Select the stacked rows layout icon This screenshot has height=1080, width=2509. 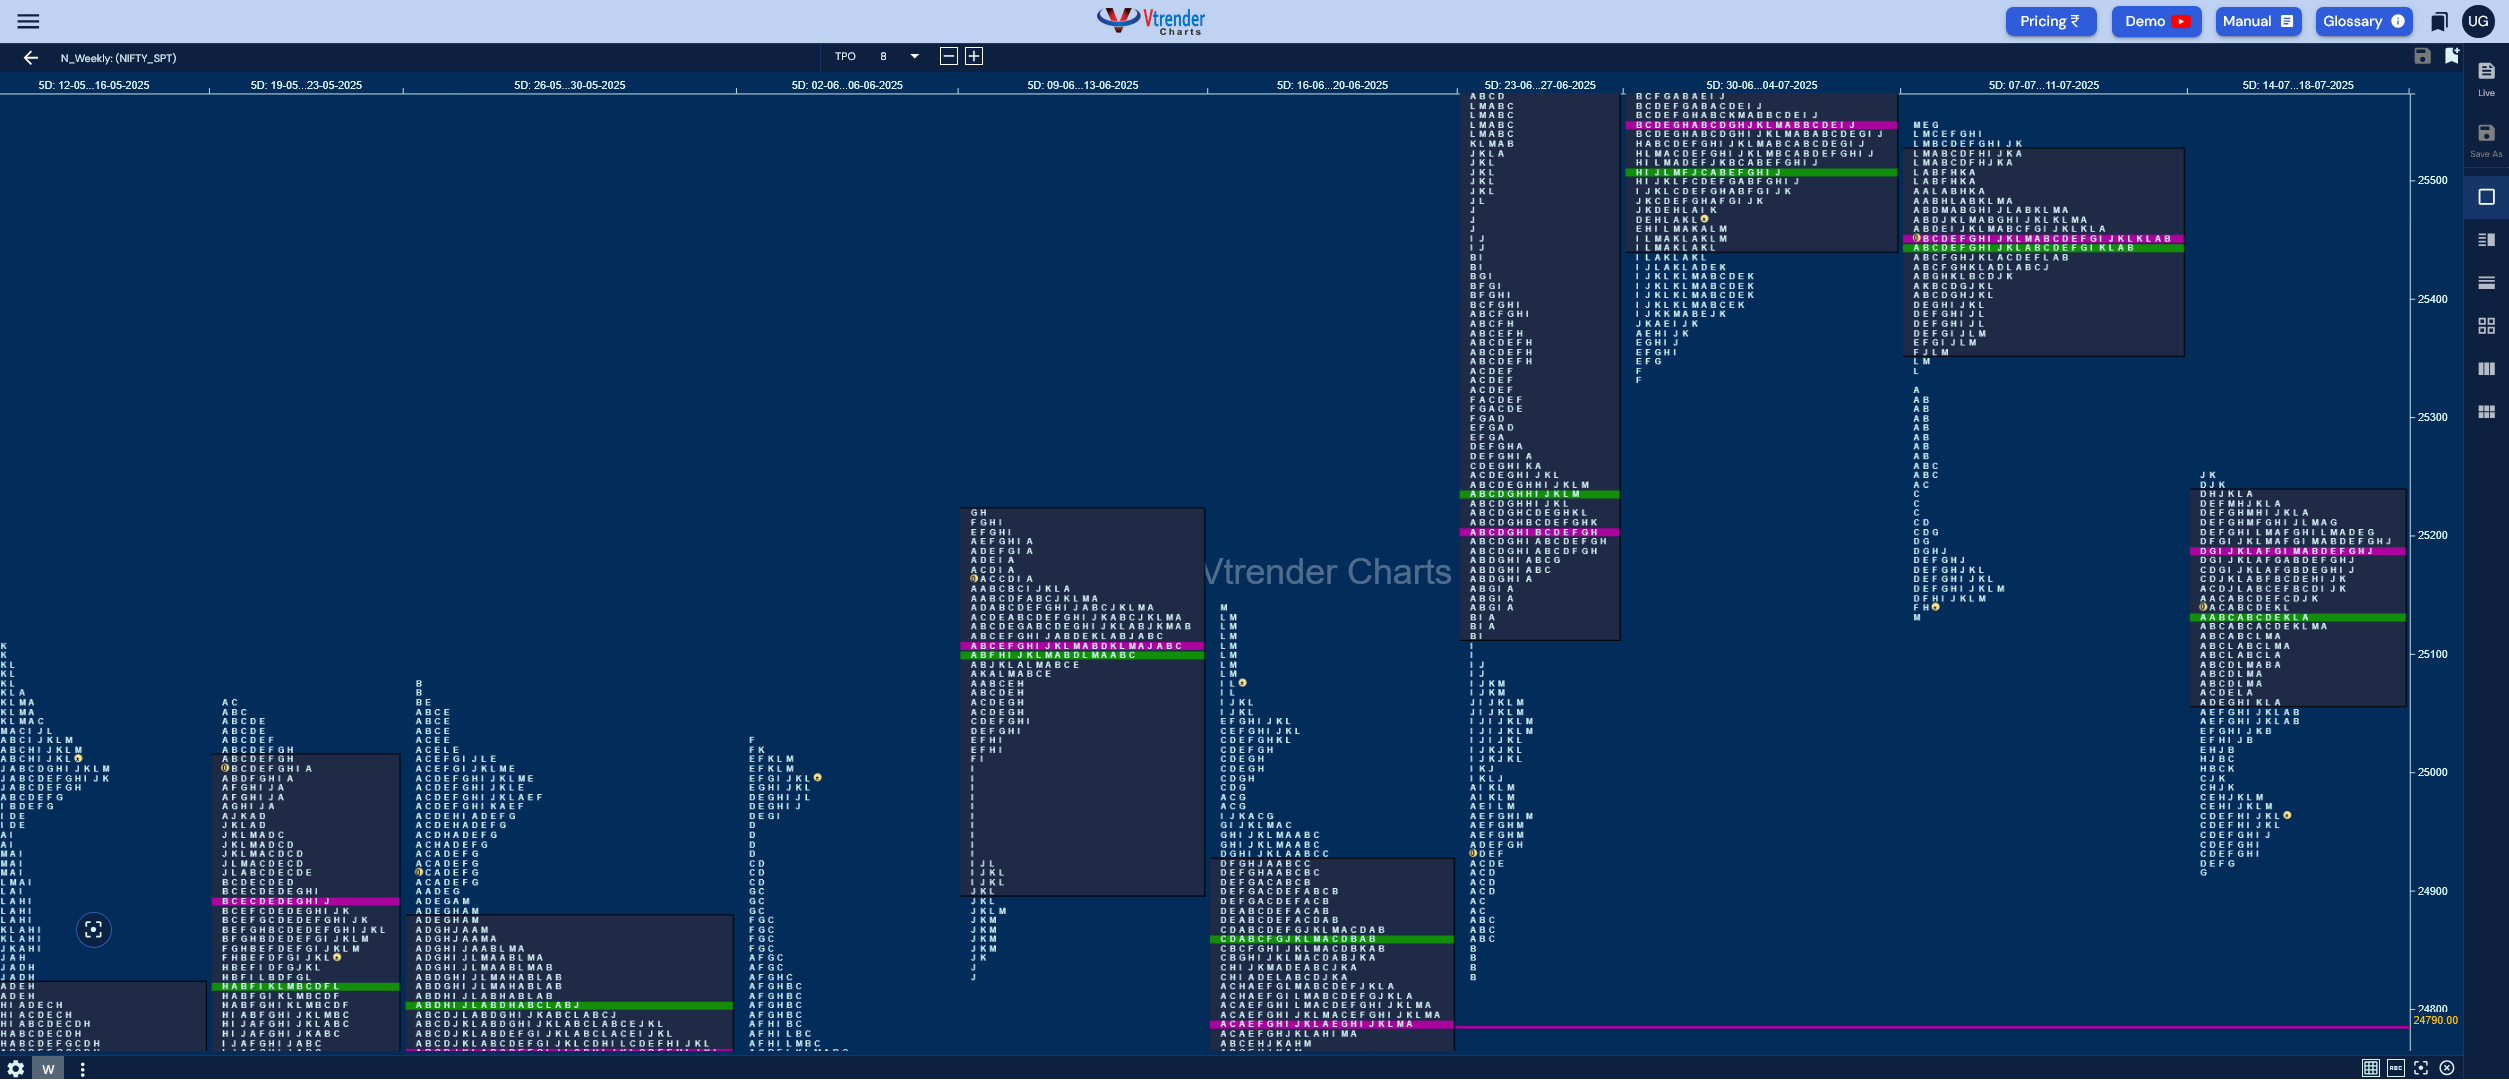[2486, 283]
